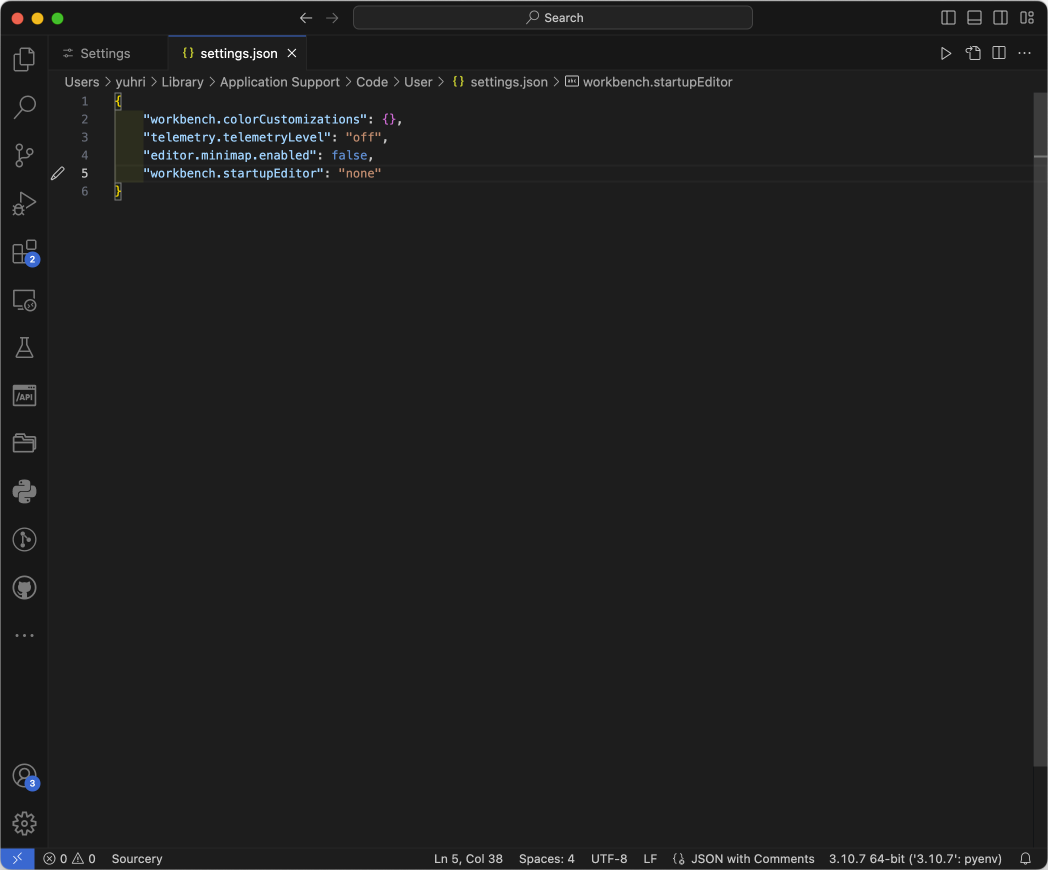Click the remote window indicator in status bar
The width and height of the screenshot is (1048, 870).
click(x=17, y=859)
